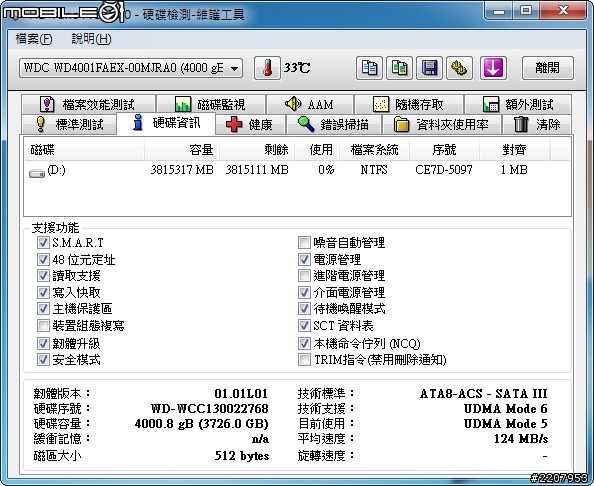Toggle the 待機喚醒模式 checkbox
The height and width of the screenshot is (486, 594).
304,308
